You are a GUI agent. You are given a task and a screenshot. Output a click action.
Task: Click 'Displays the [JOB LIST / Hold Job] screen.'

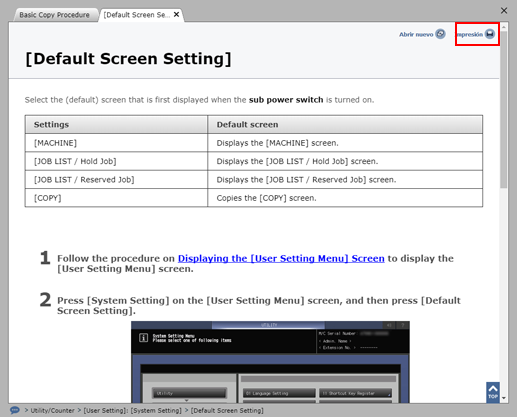(x=345, y=161)
